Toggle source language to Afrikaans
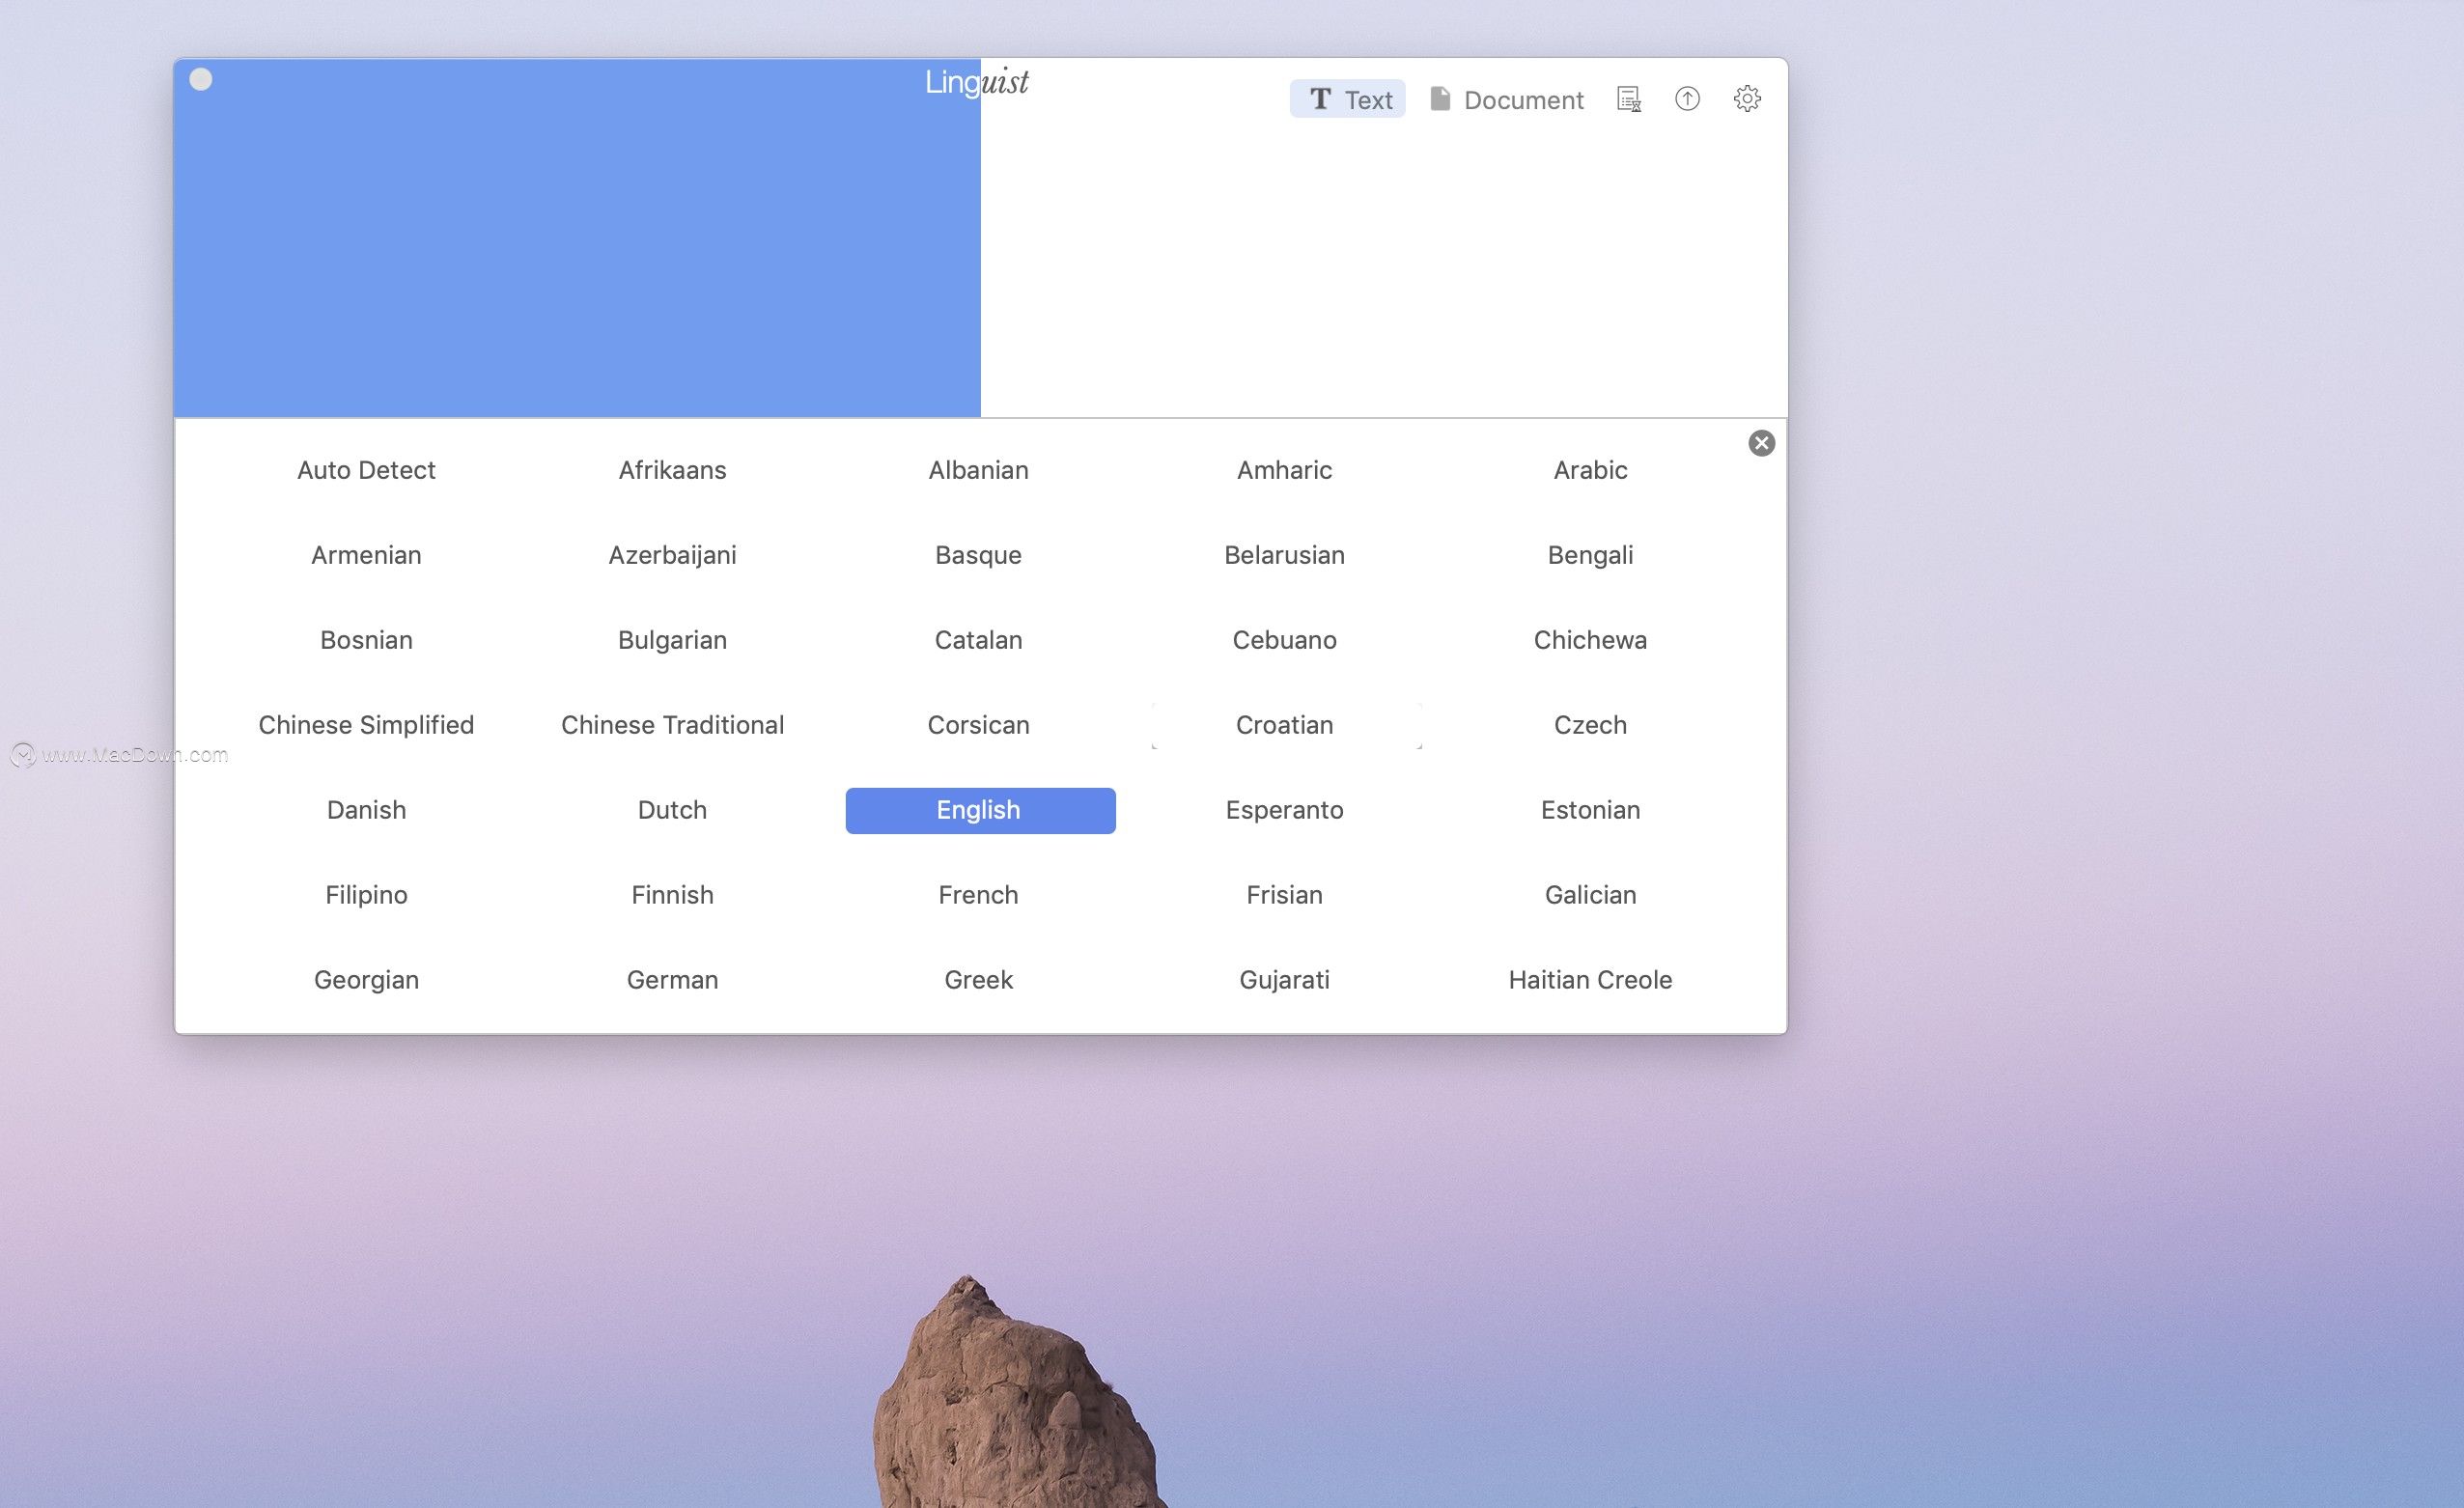Screen dimensions: 2464x1508 [672, 468]
